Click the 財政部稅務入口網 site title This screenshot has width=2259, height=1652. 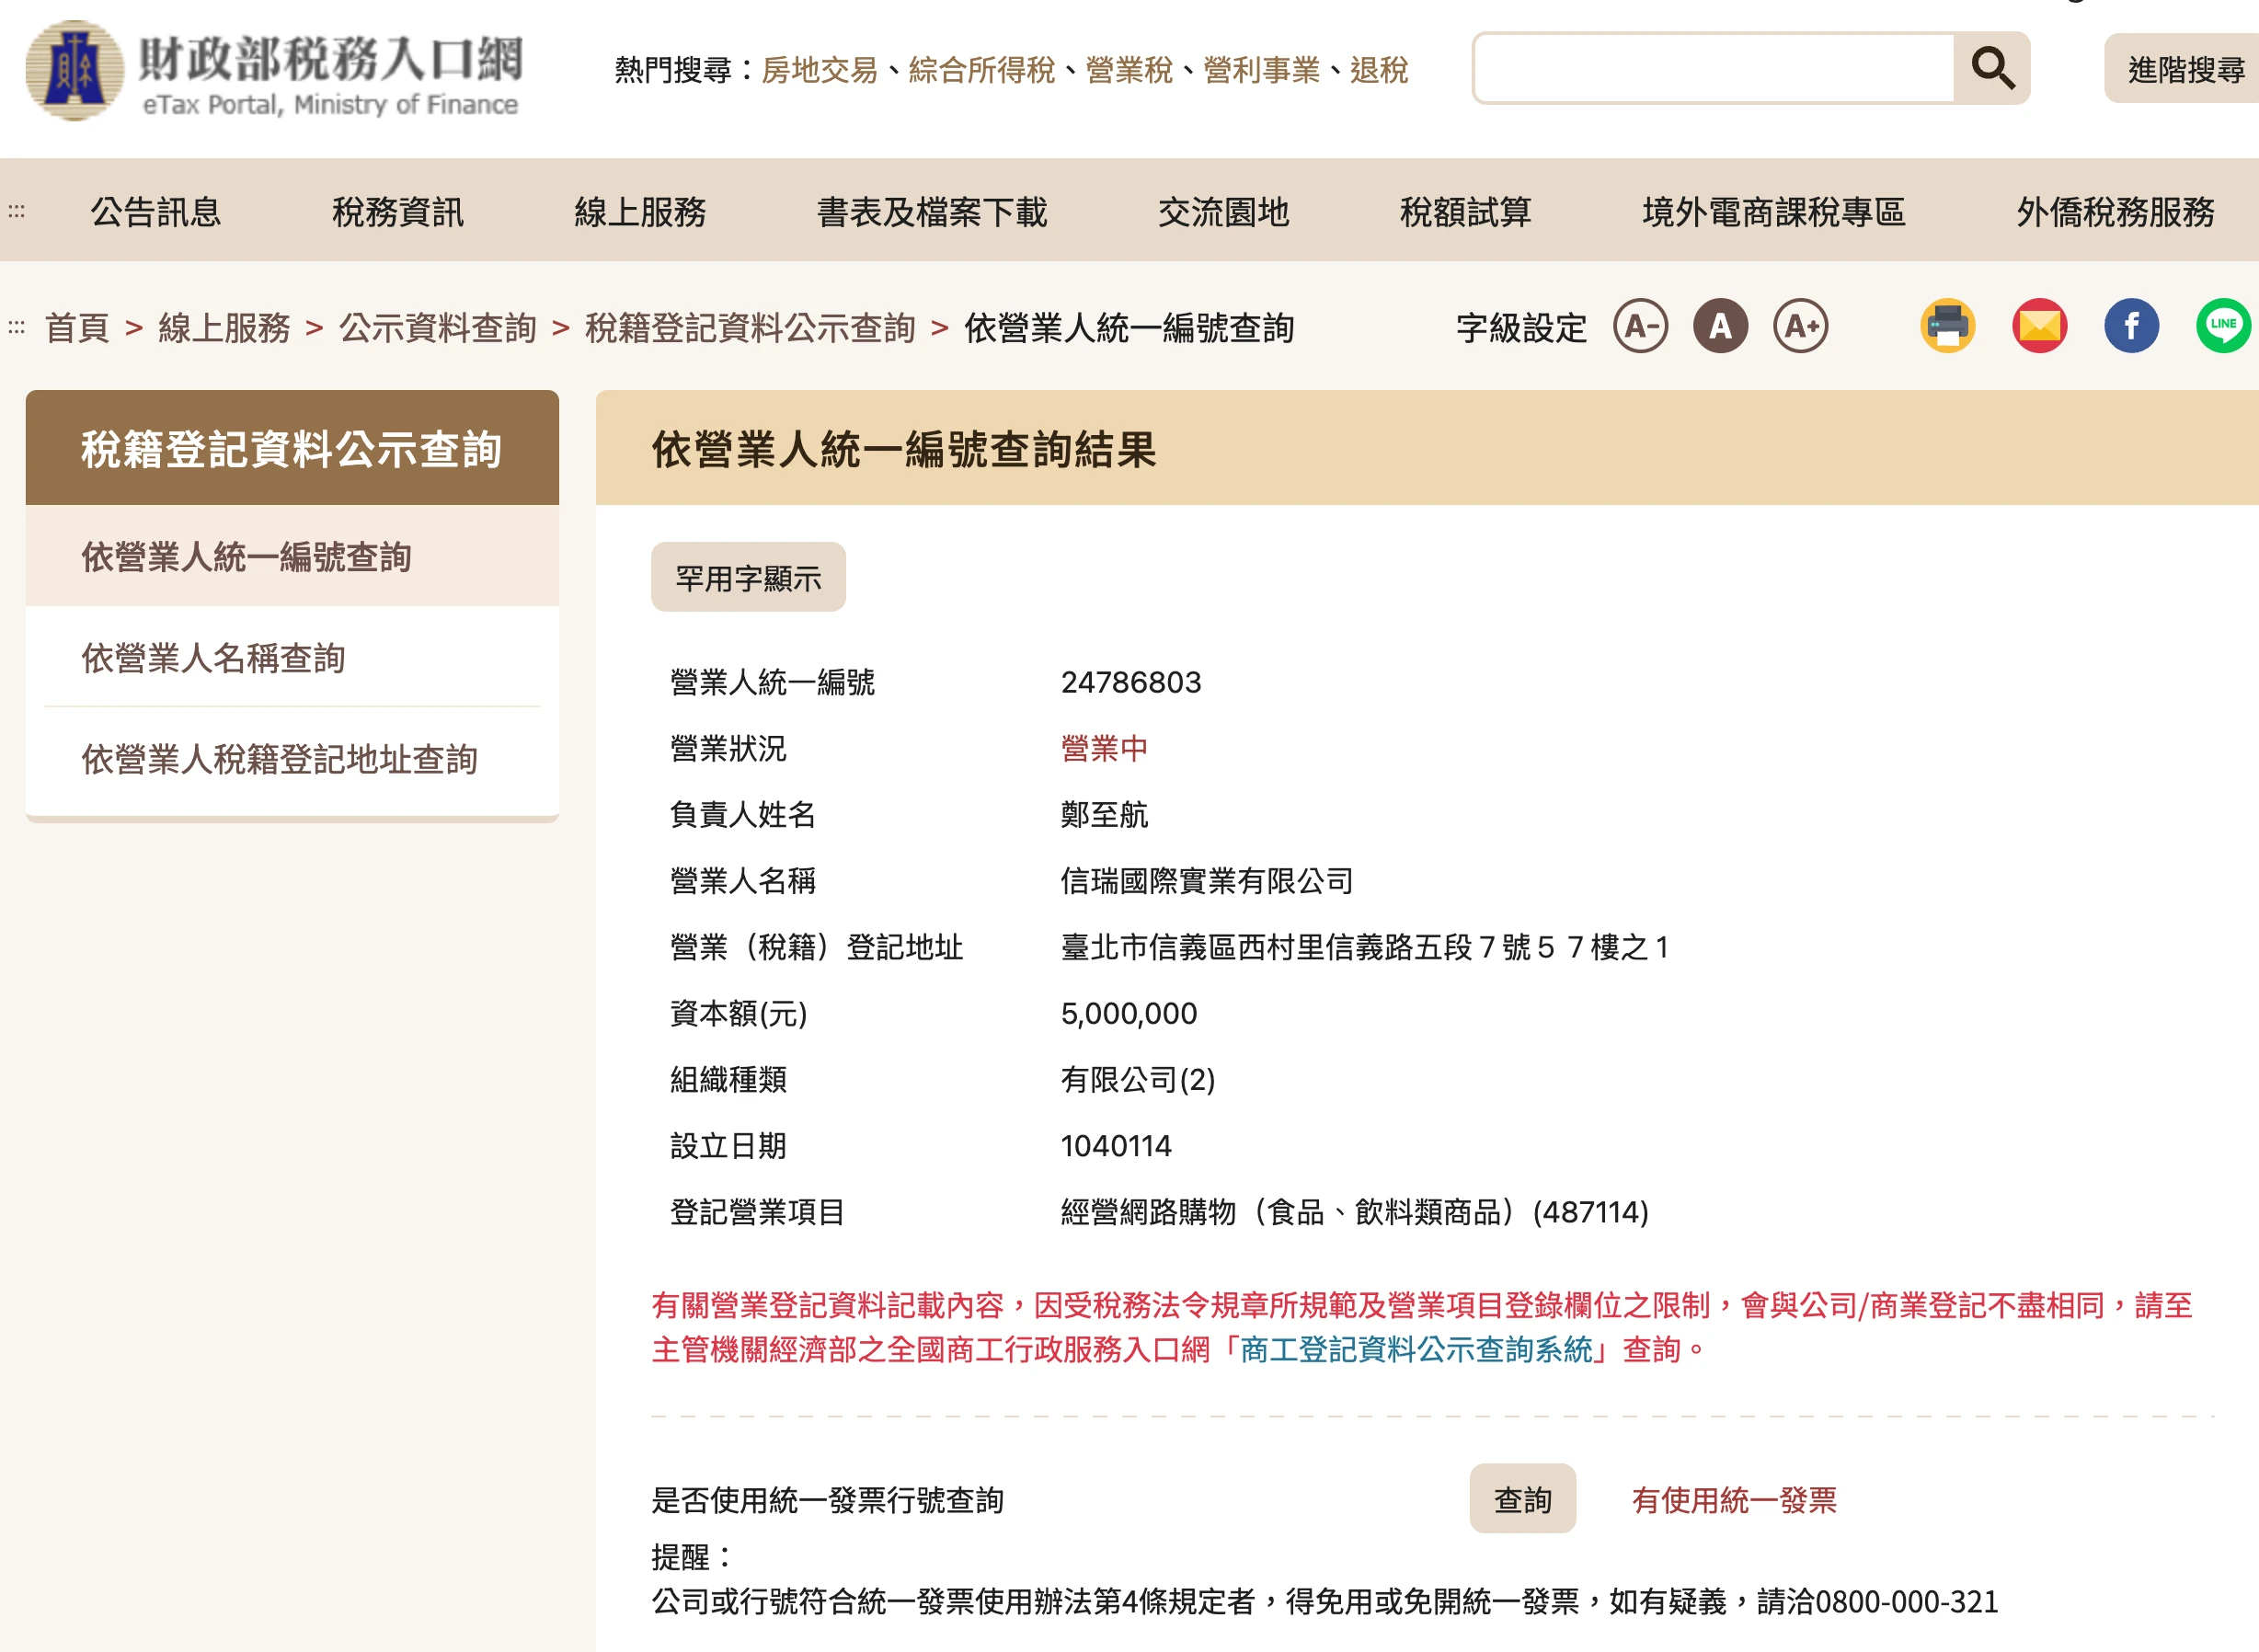(x=330, y=58)
